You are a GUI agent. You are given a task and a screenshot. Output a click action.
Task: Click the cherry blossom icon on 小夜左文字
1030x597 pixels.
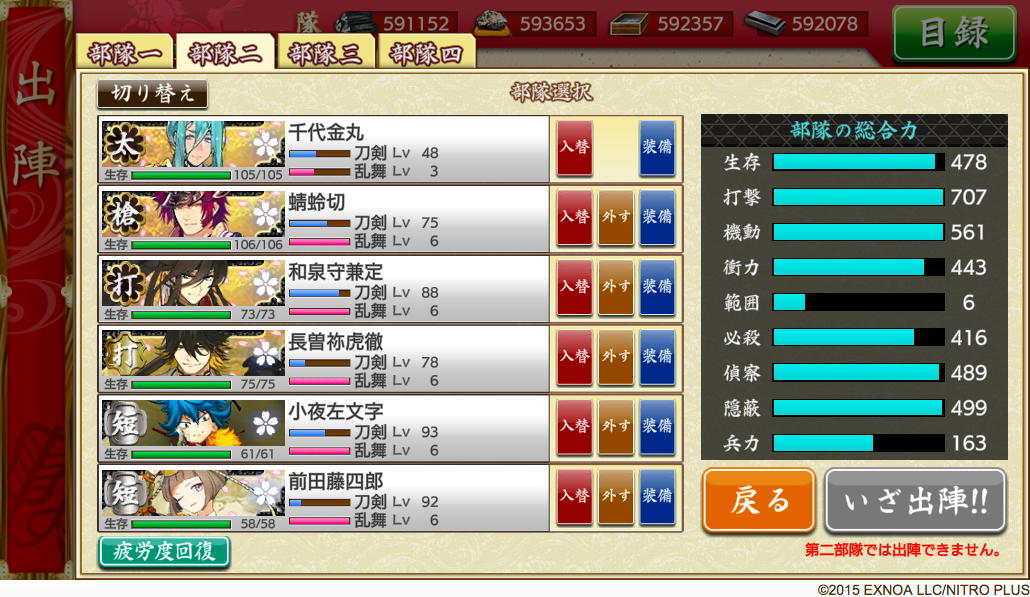click(x=265, y=425)
